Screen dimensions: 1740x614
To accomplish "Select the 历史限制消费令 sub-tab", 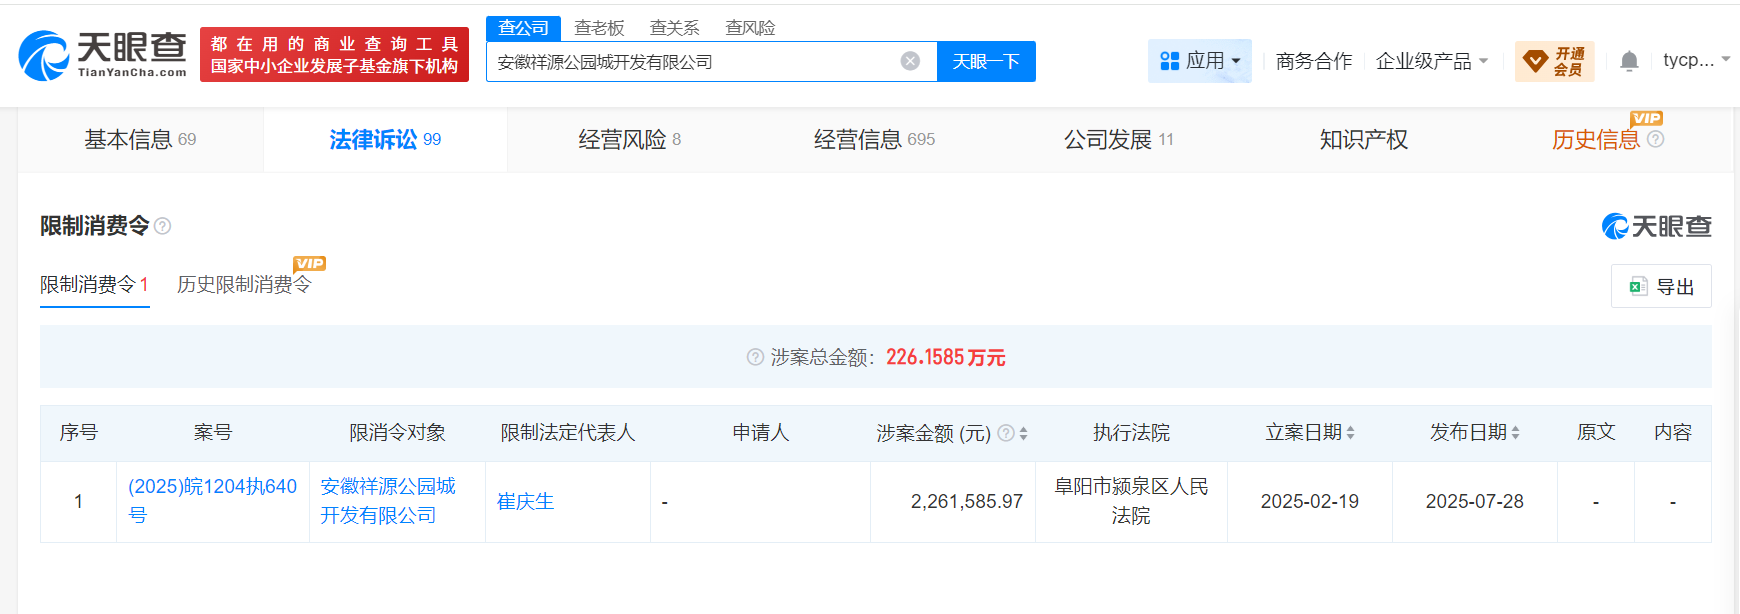I will [x=244, y=285].
